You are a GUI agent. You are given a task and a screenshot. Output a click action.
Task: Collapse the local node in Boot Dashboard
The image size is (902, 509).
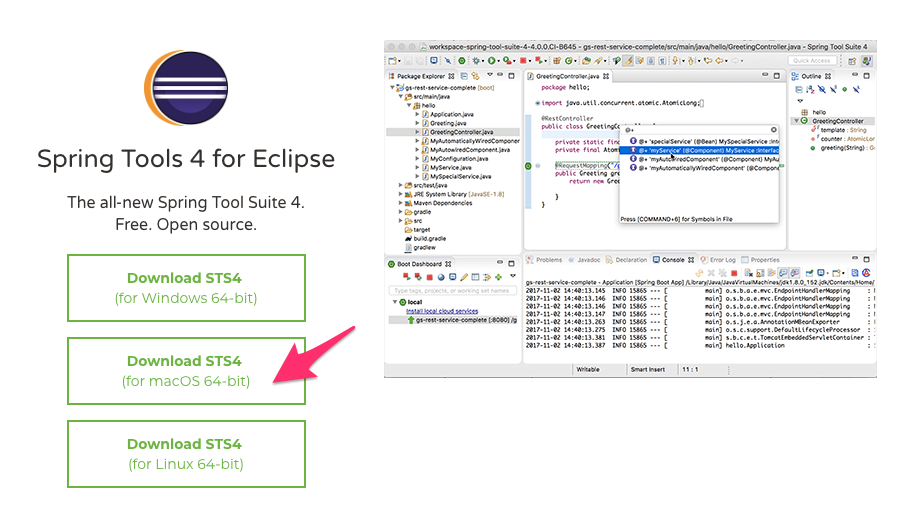pos(395,302)
